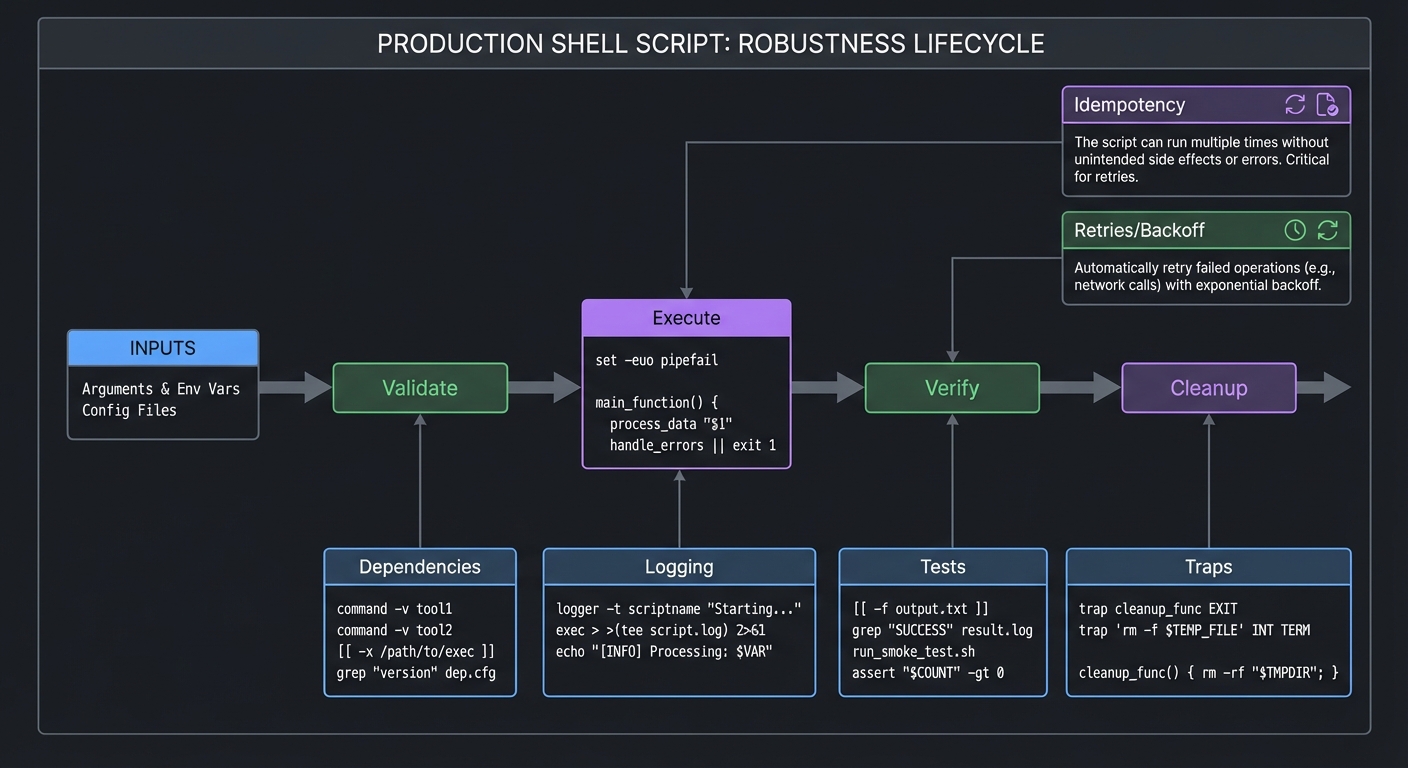Click the Logging panel title

[679, 566]
